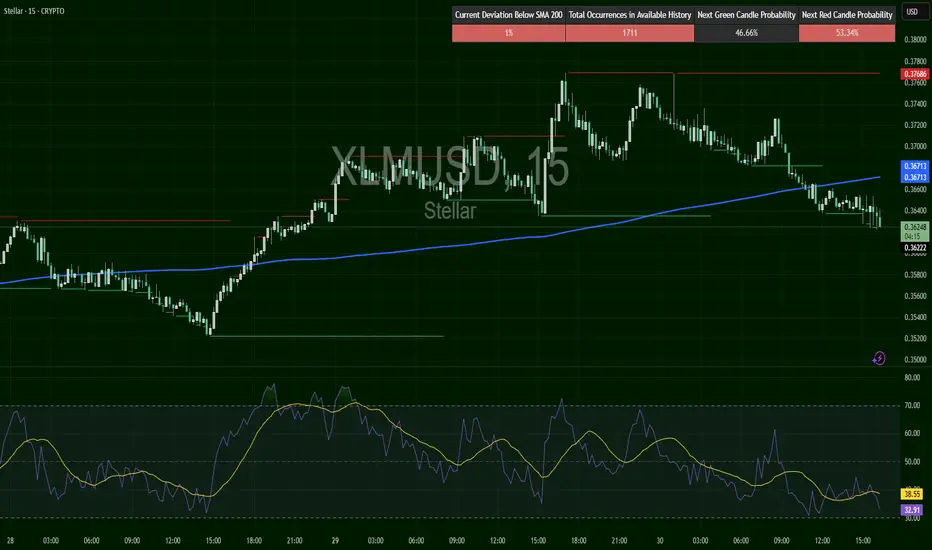Click the 53.34% probability cell
Image resolution: width=932 pixels, height=550 pixels.
click(846, 33)
